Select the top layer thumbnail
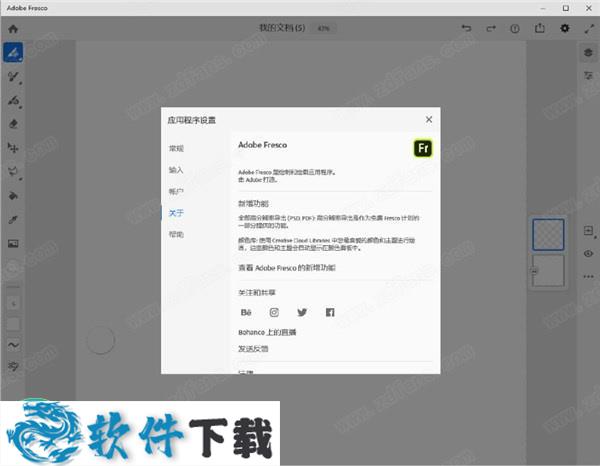 548,234
